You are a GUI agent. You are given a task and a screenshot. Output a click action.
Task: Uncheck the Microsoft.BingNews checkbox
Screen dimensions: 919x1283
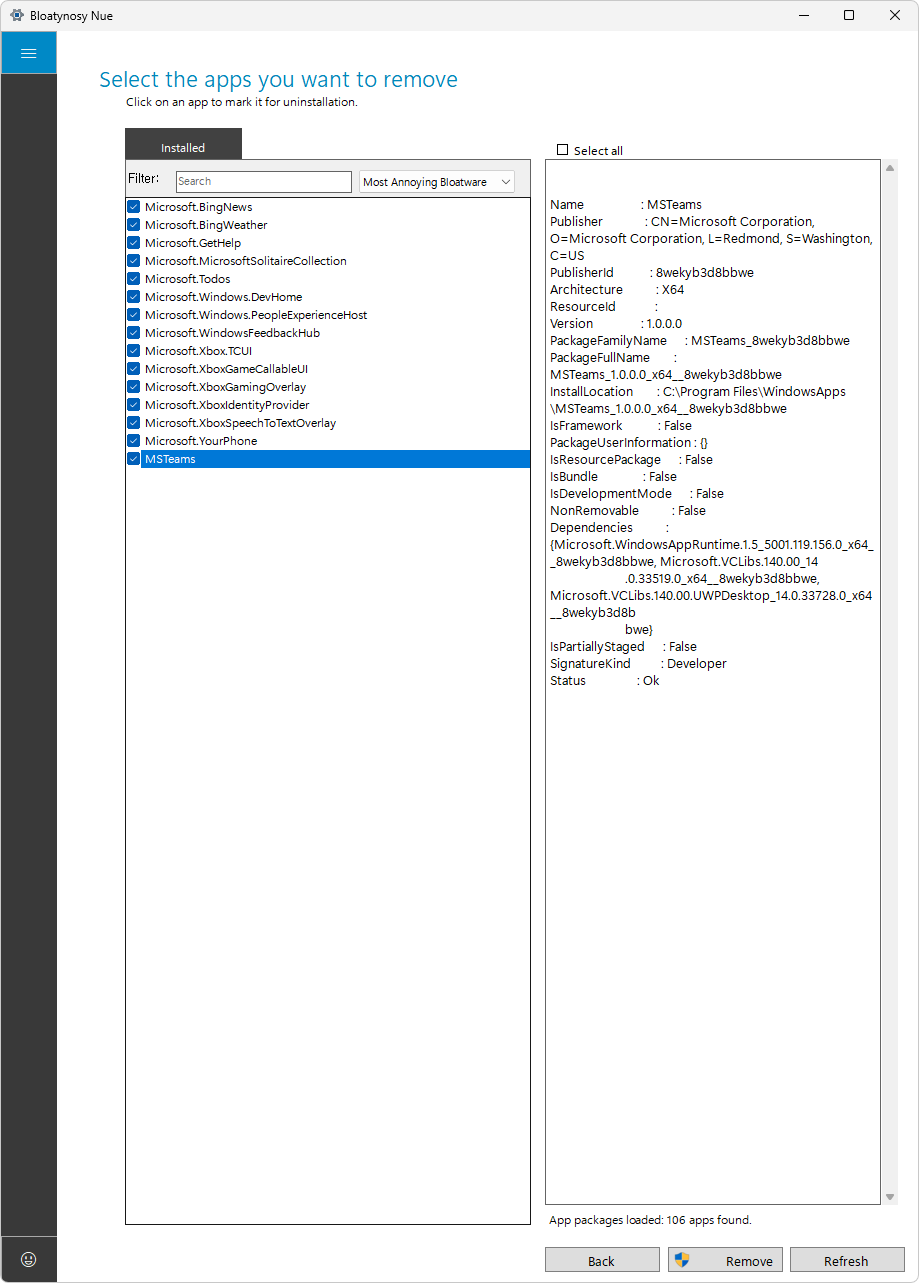tap(133, 207)
